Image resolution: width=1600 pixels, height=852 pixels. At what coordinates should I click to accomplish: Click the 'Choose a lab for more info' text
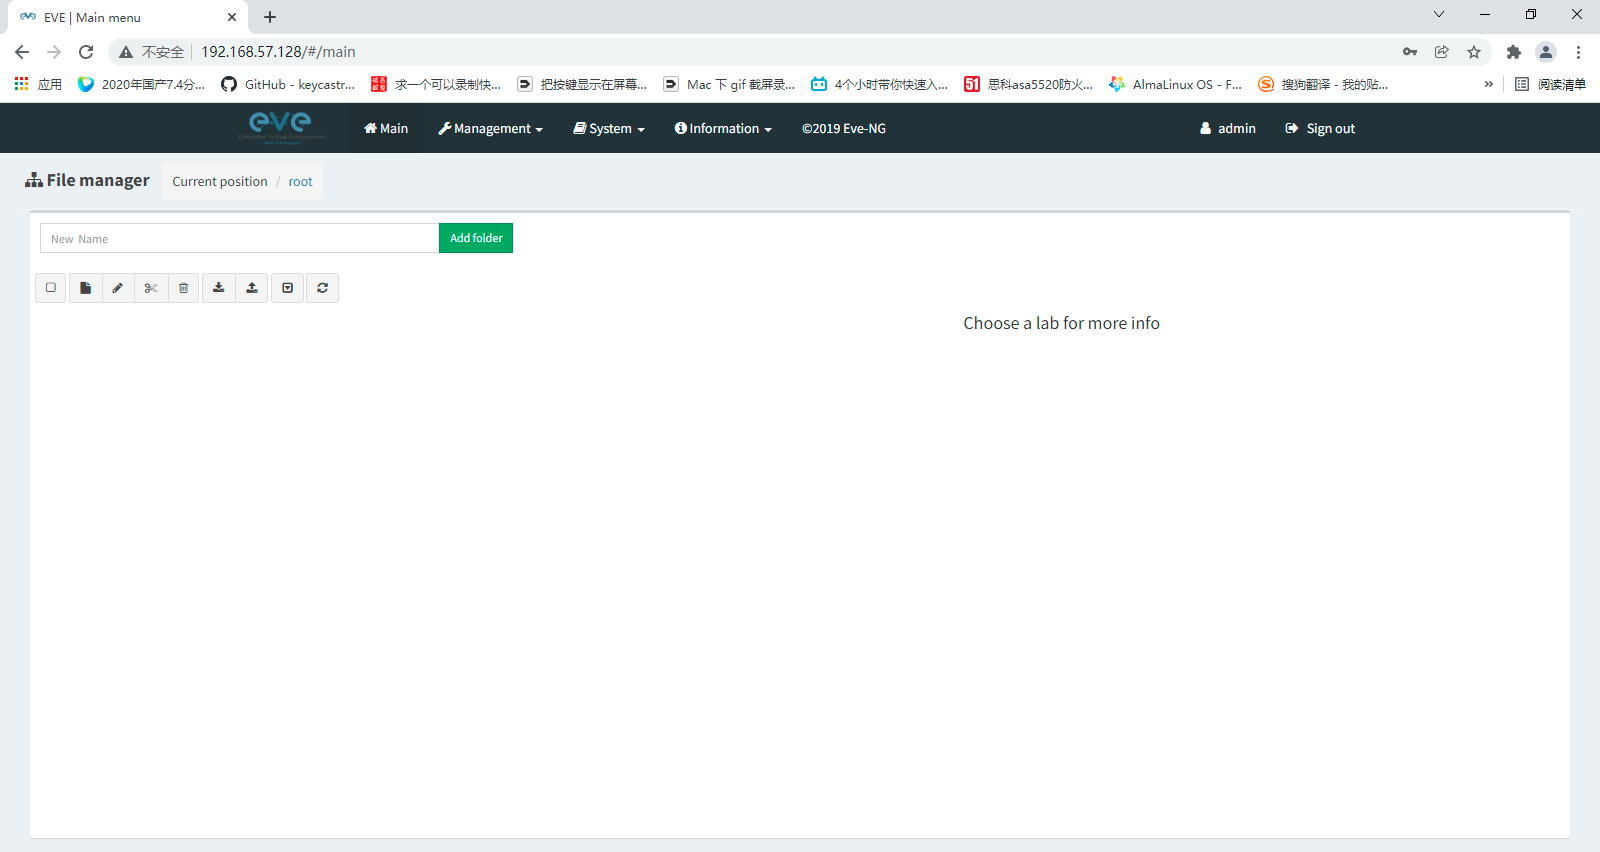(x=1061, y=323)
